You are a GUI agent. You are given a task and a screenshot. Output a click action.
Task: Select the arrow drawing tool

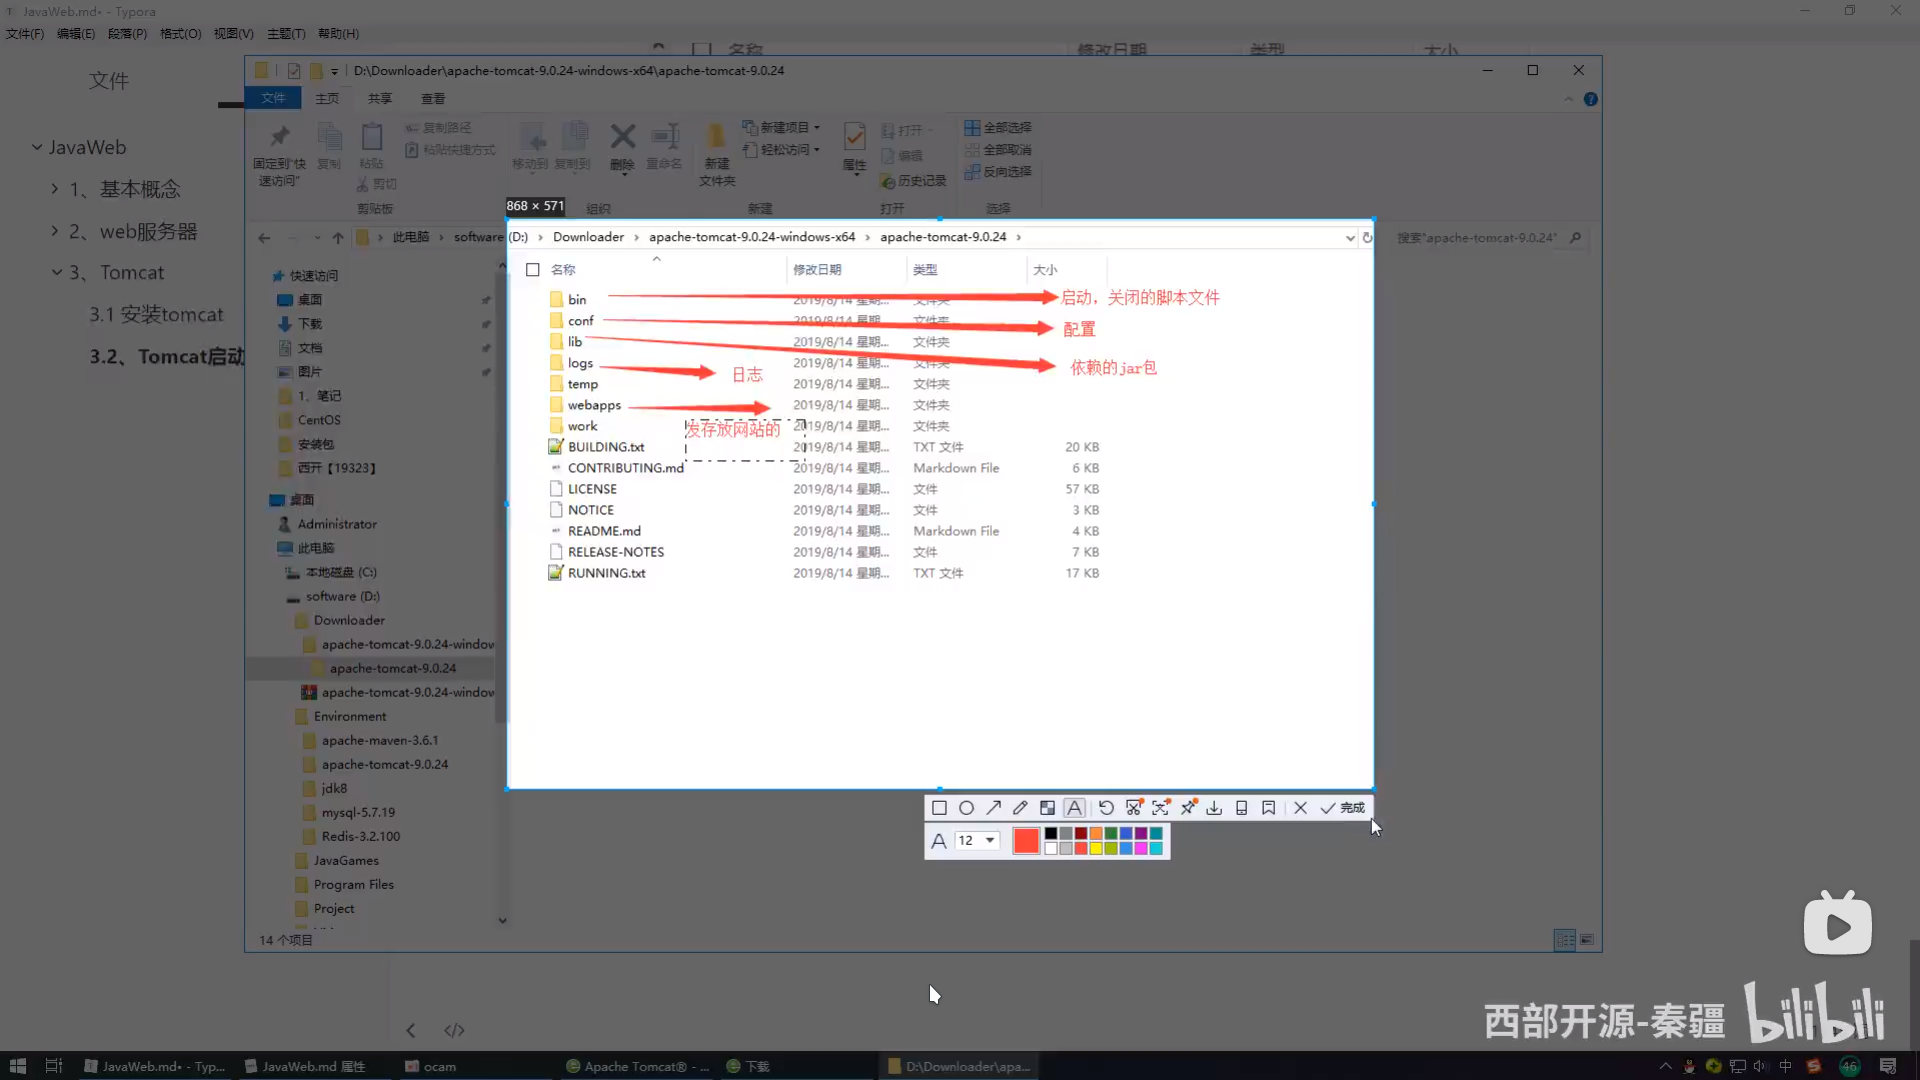tap(993, 808)
